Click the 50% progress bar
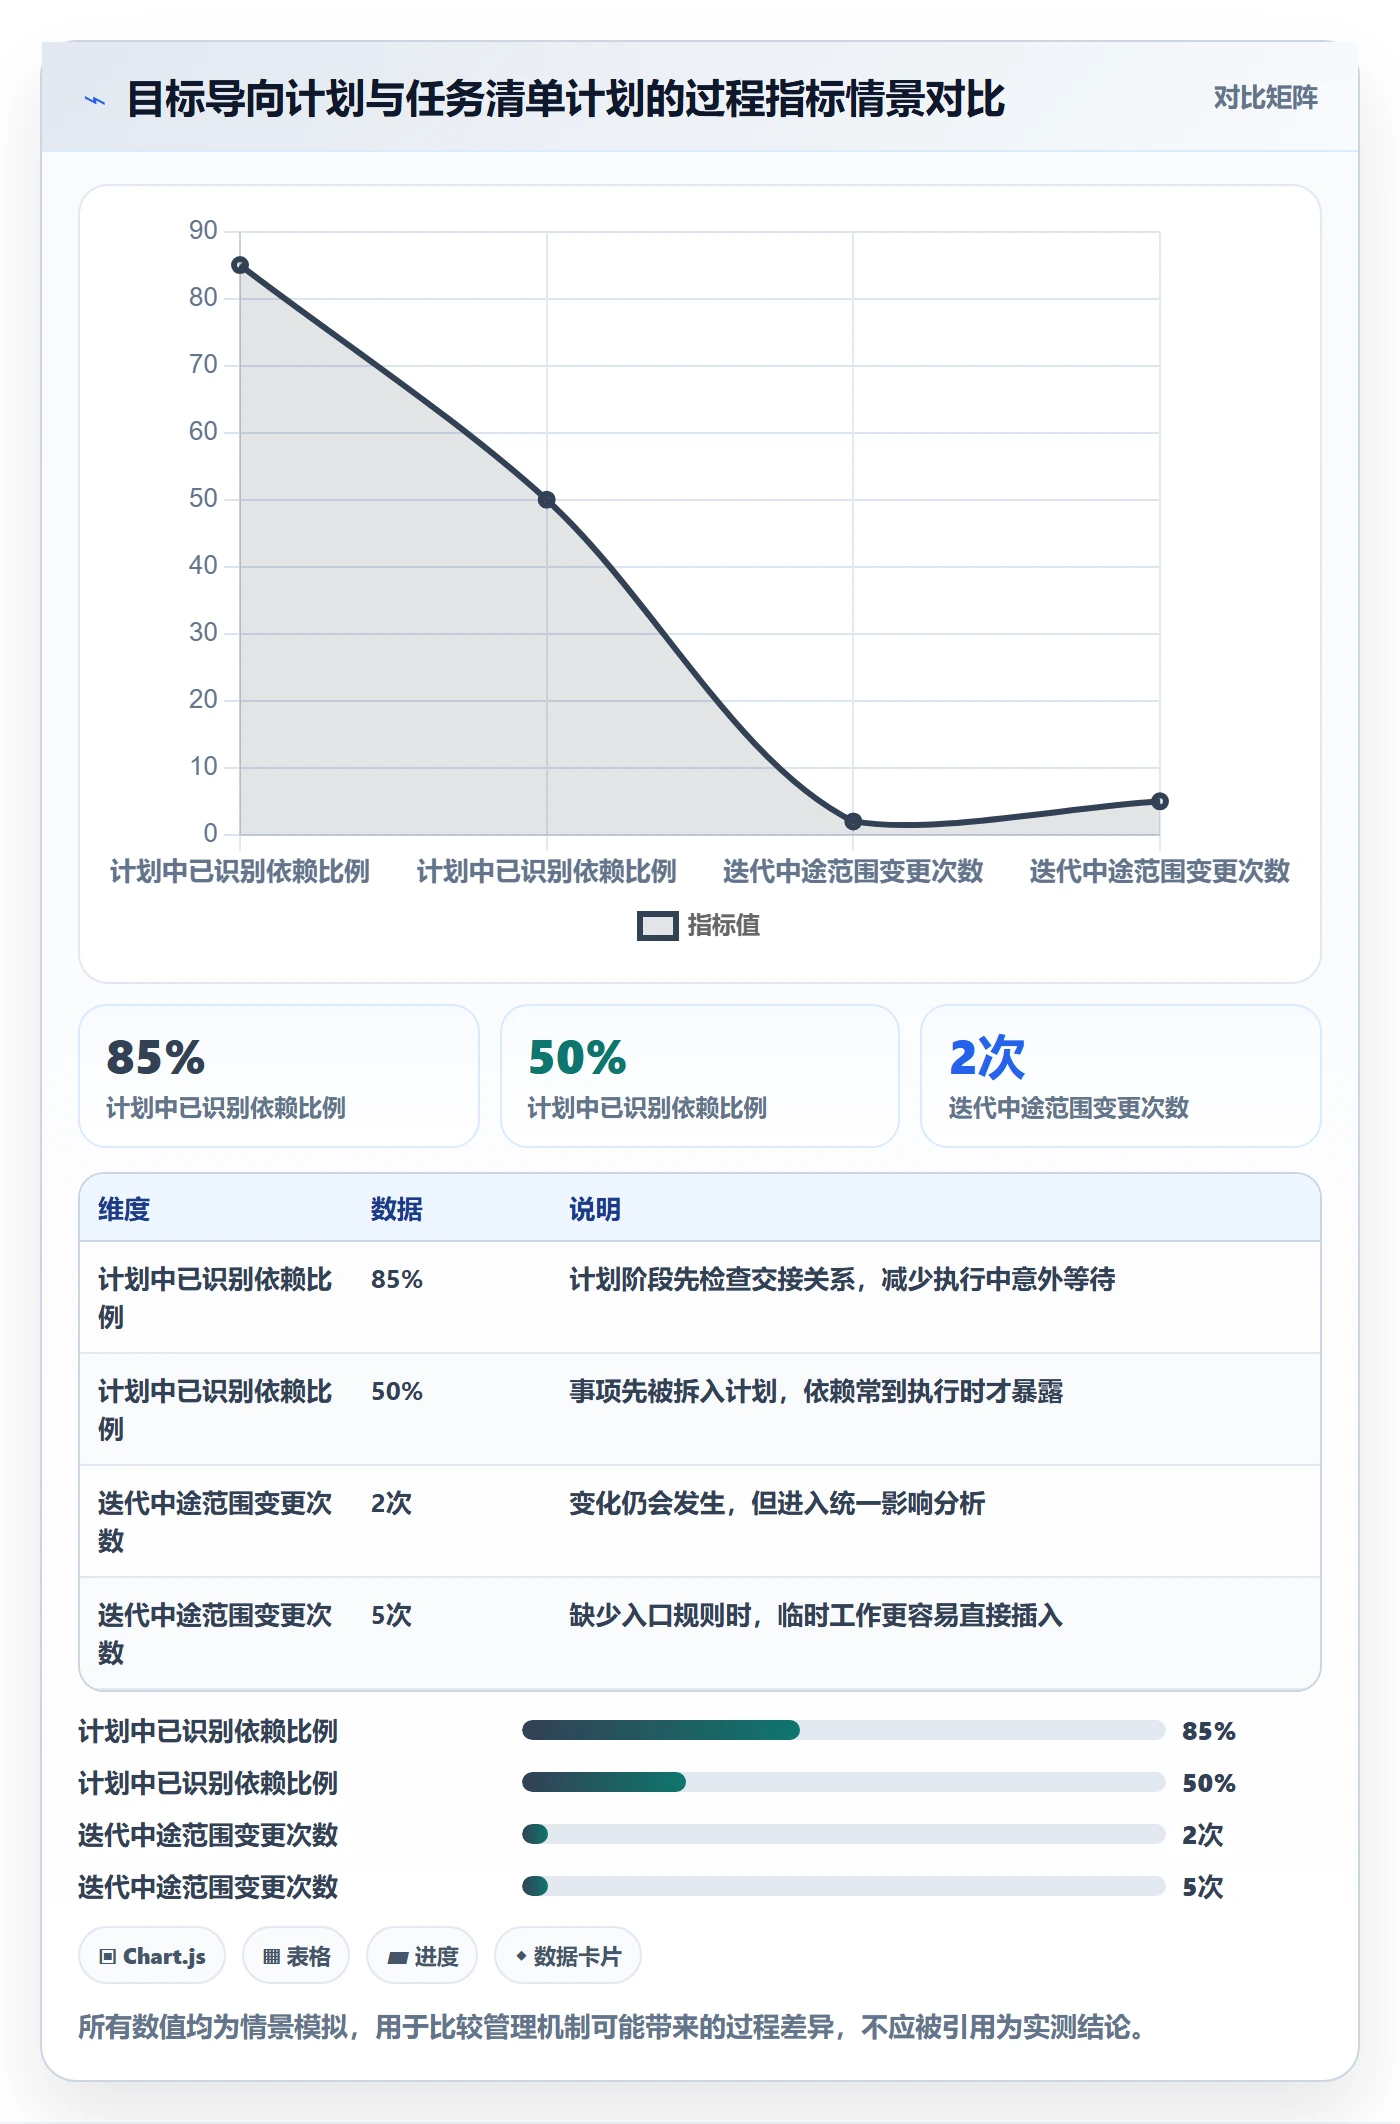1400x2124 pixels. [x=844, y=1782]
